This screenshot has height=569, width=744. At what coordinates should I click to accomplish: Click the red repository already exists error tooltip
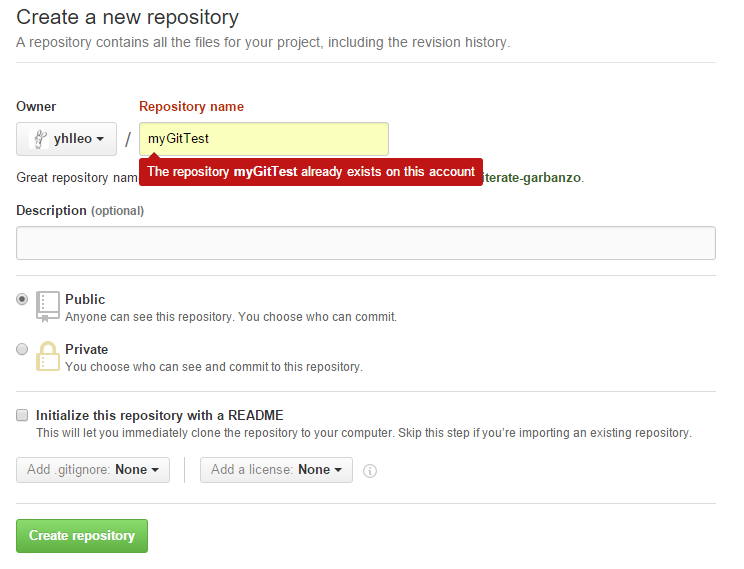pyautogui.click(x=311, y=172)
